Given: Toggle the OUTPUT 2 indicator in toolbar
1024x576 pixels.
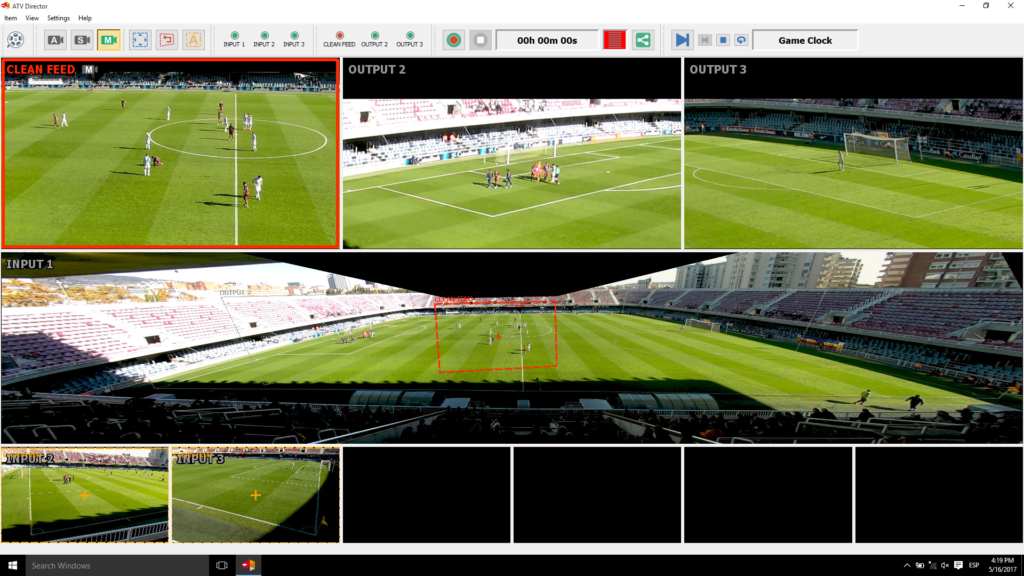Looking at the screenshot, I should coord(374,39).
